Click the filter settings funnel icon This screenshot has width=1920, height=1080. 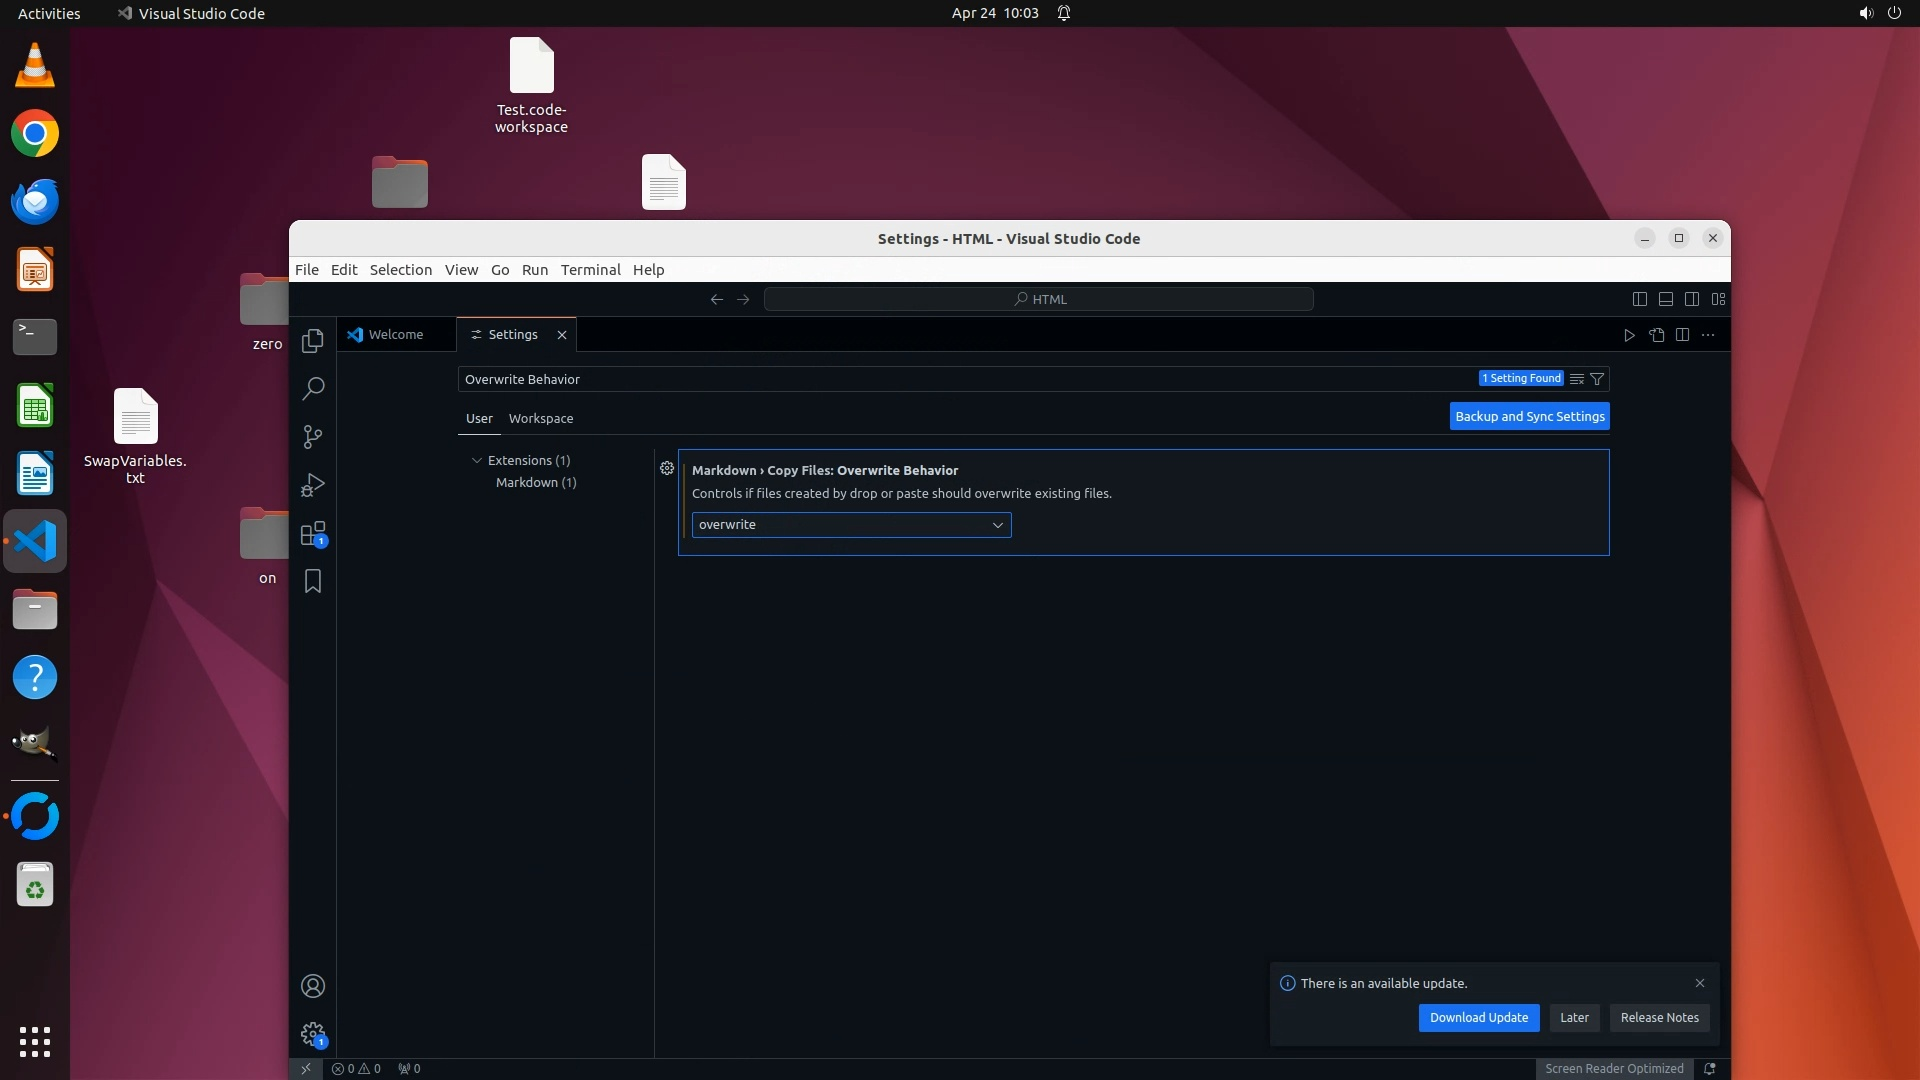tap(1597, 379)
